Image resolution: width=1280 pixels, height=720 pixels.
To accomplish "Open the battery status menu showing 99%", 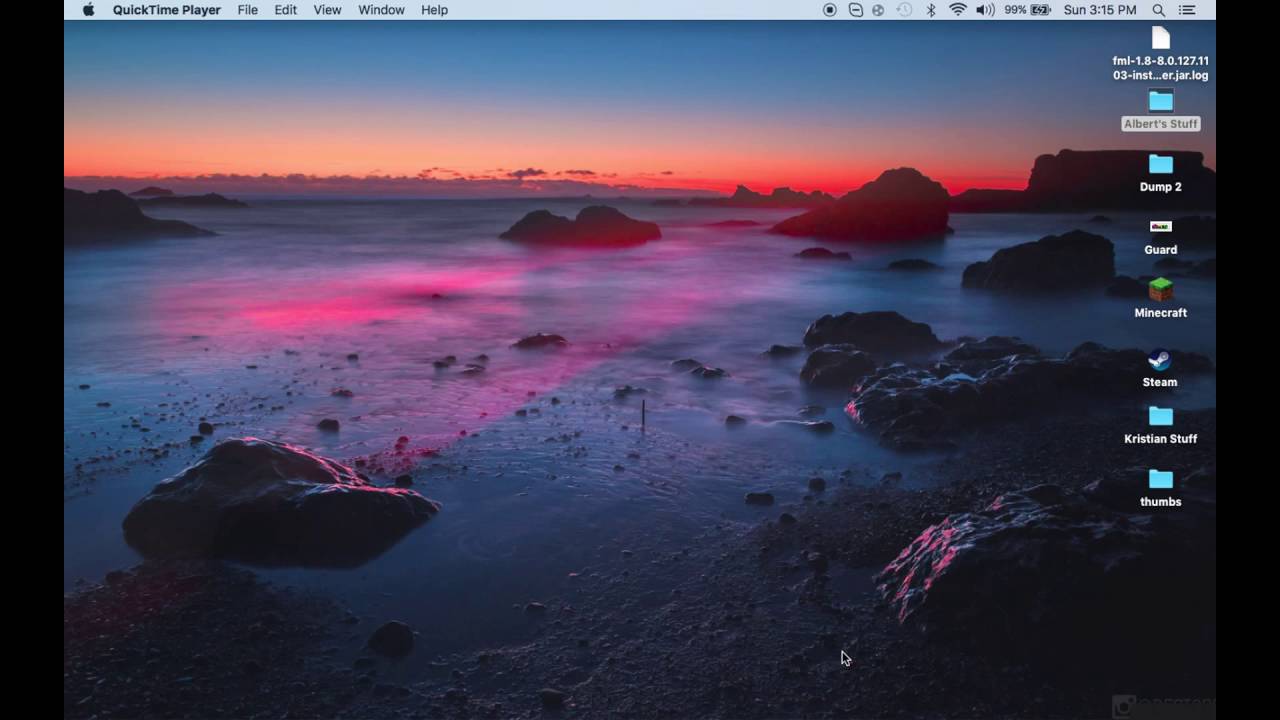I will tap(1028, 10).
